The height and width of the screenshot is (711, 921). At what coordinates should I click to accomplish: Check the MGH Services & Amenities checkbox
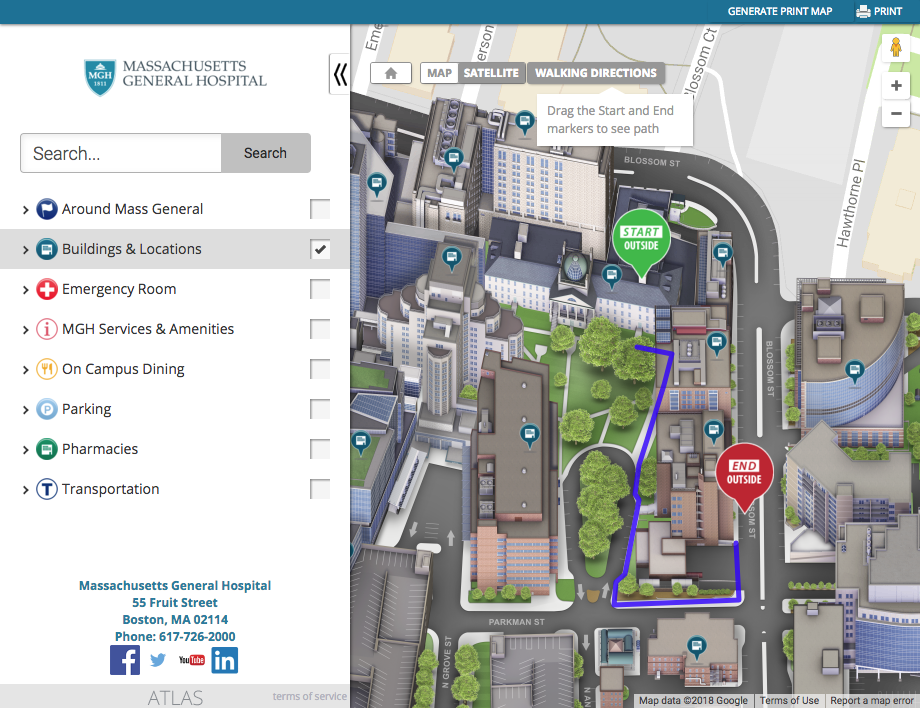pos(320,329)
